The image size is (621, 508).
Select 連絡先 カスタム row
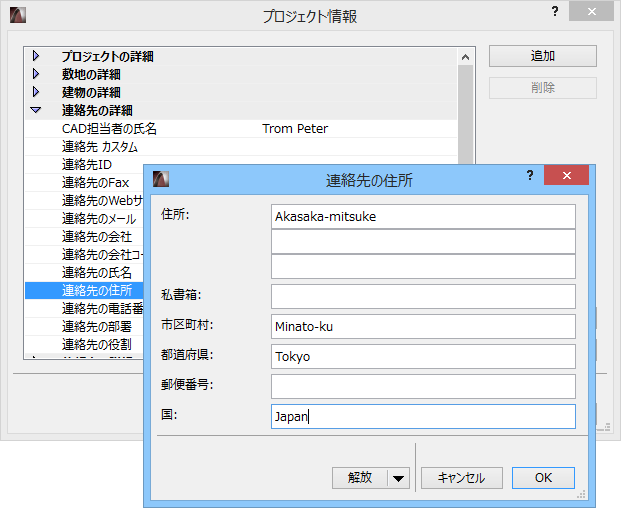(241, 147)
